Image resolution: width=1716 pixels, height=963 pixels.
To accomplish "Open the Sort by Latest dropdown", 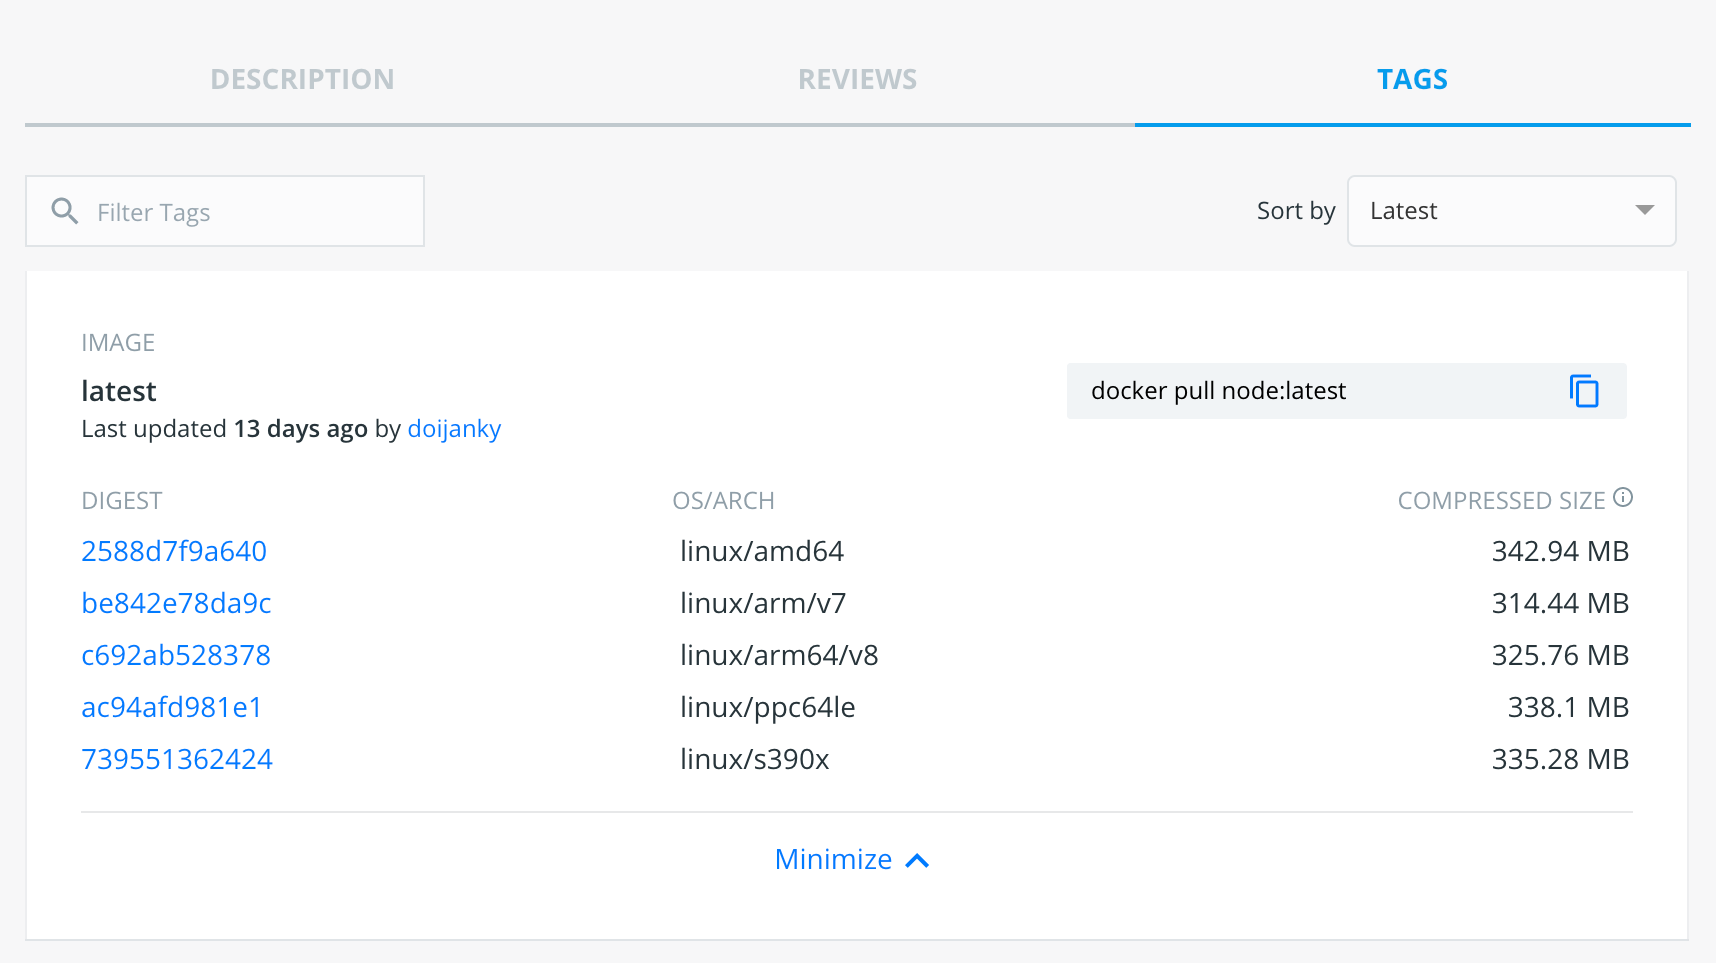I will click(x=1510, y=211).
